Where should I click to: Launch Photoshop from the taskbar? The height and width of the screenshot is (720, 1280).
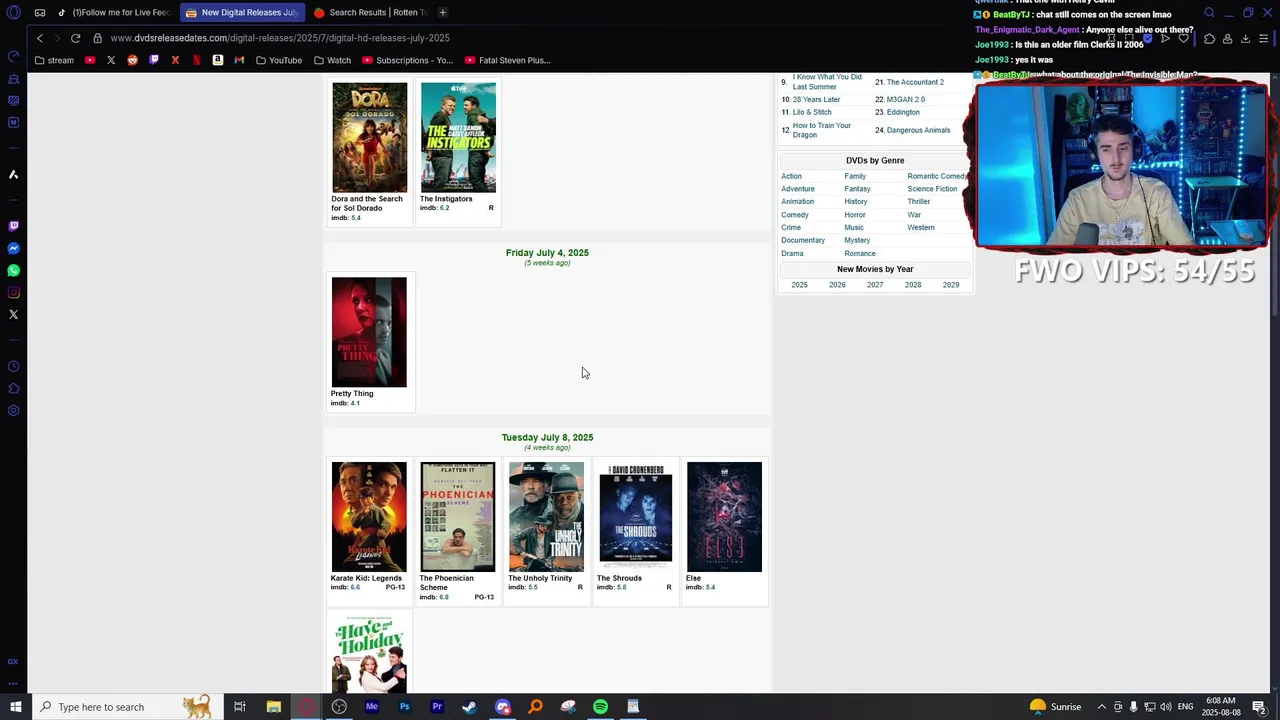[404, 707]
